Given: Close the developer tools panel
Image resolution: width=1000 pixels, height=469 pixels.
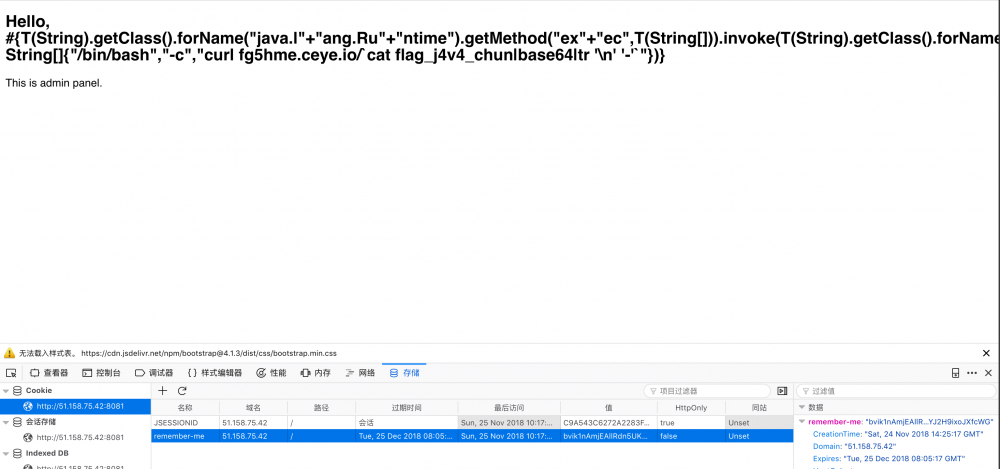Looking at the screenshot, I should click(x=989, y=373).
